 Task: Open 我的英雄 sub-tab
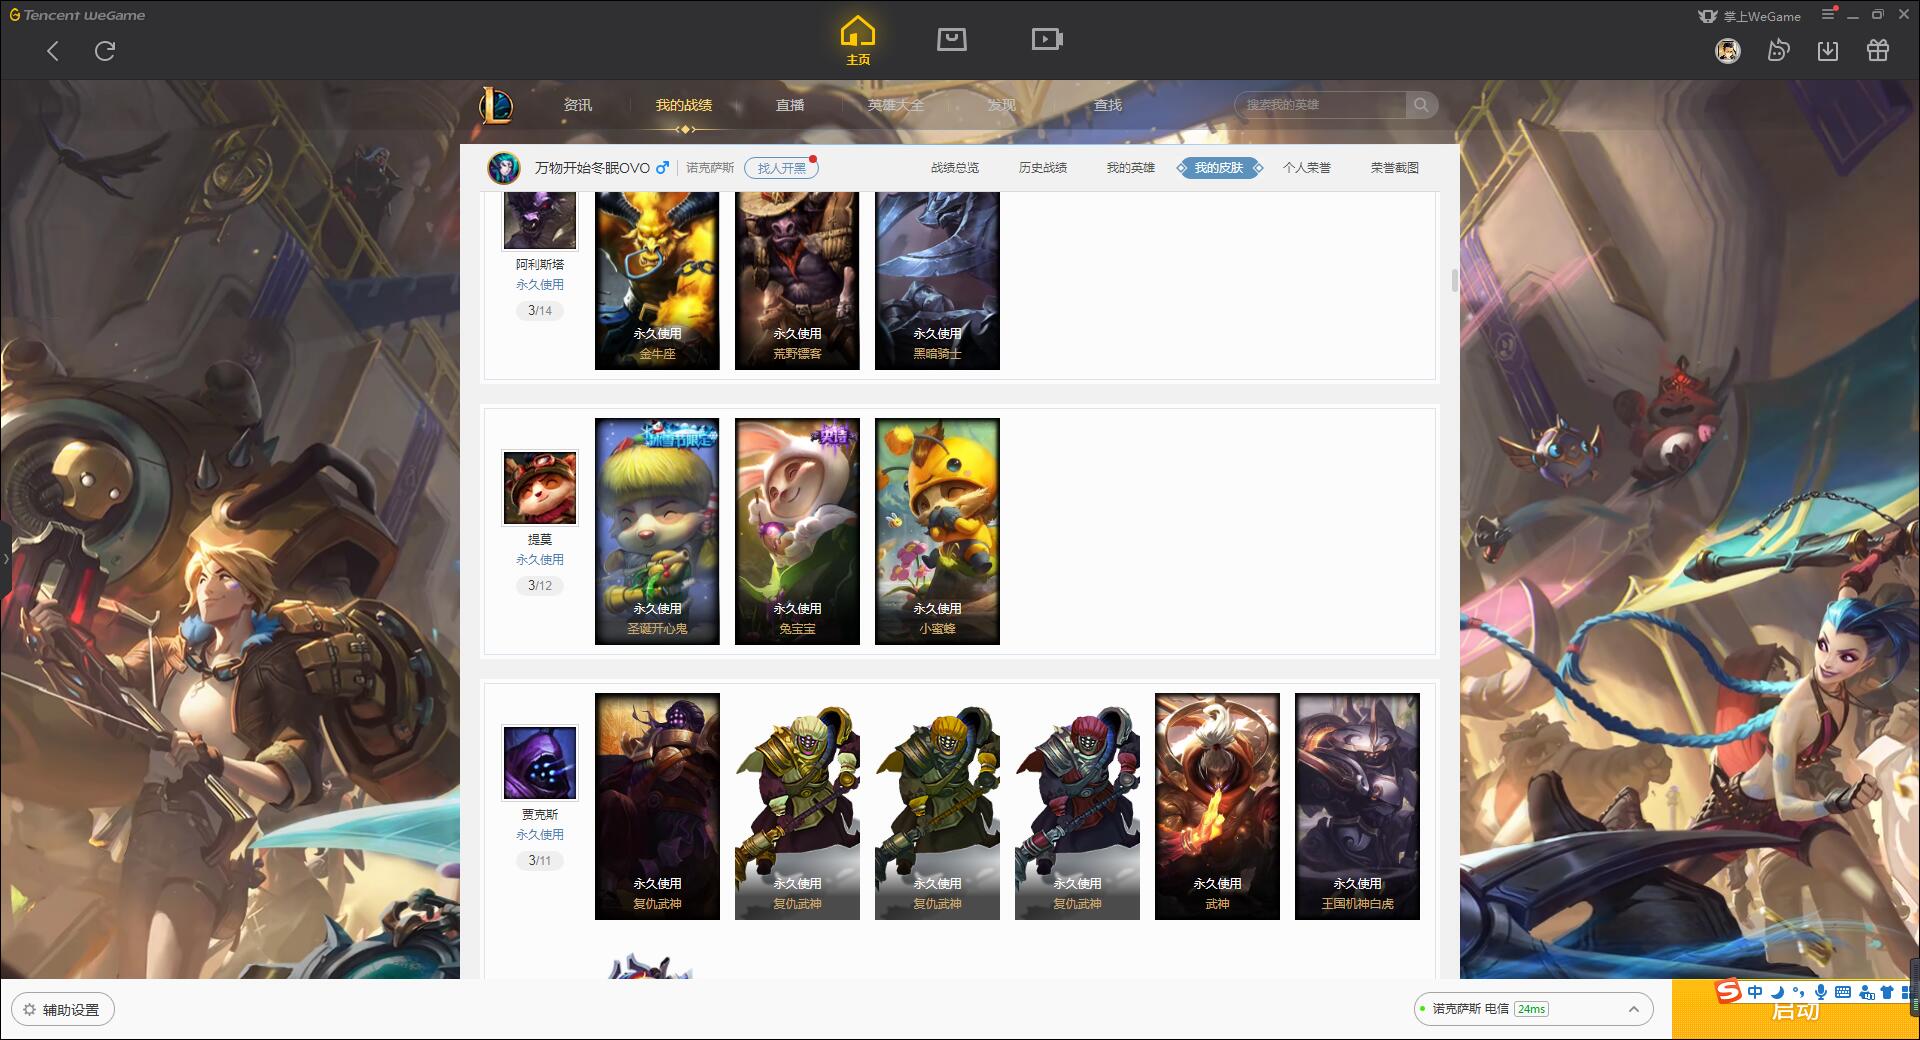pos(1131,168)
